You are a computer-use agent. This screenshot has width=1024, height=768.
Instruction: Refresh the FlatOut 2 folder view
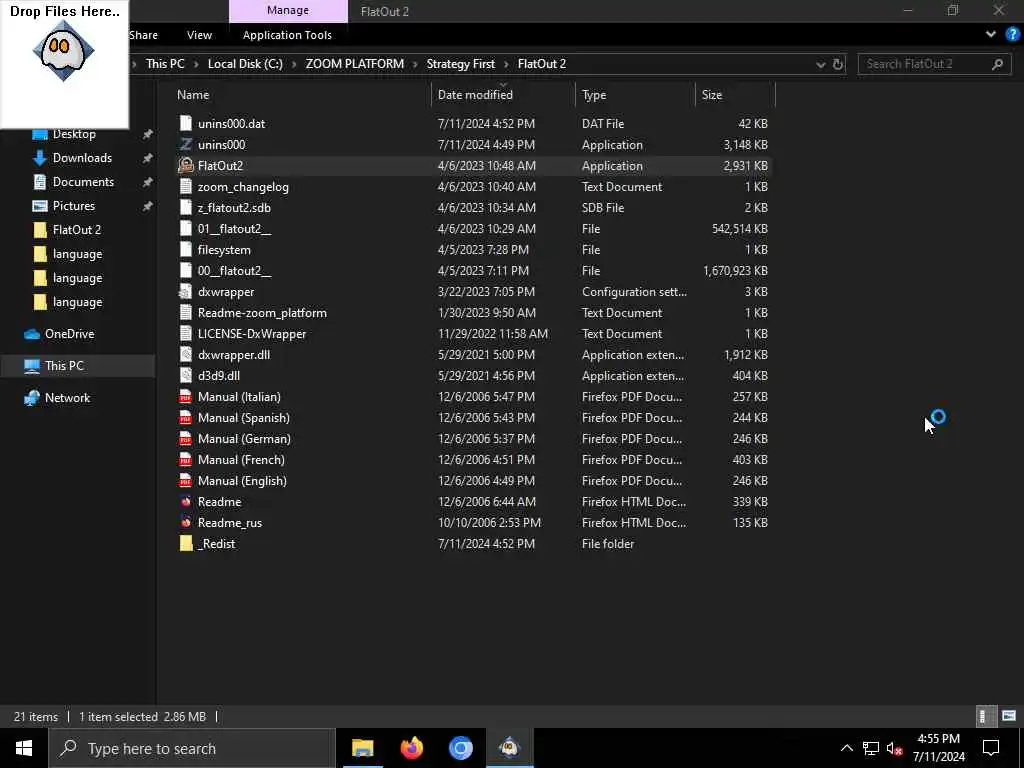pos(838,64)
